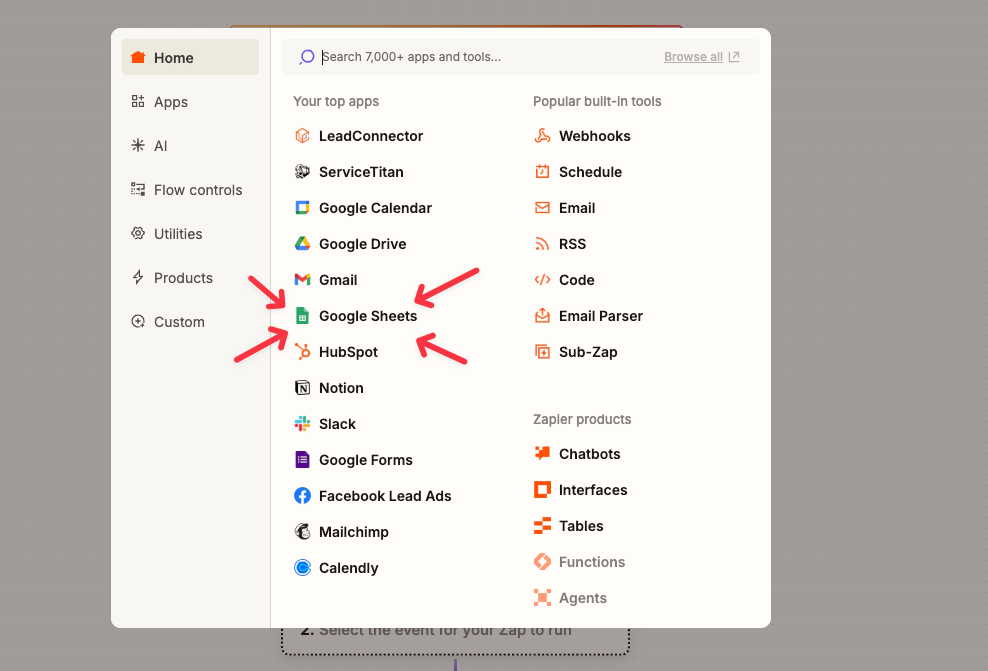Click the Sub-Zap icon
The image size is (988, 671).
click(x=543, y=352)
